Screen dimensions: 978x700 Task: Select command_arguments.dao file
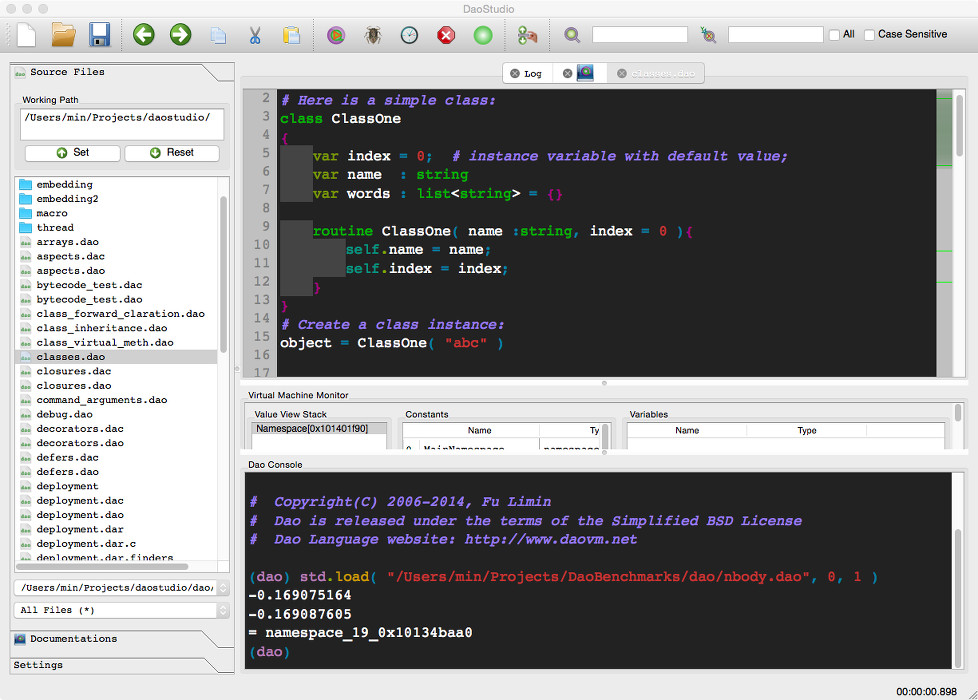pos(102,400)
